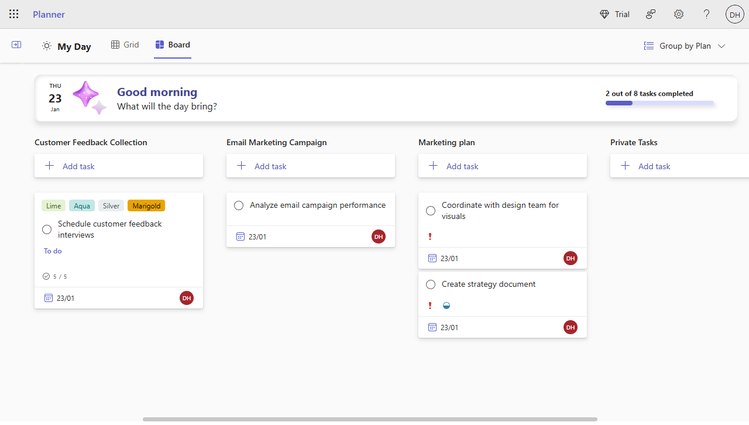Open the Help question mark icon
The height and width of the screenshot is (425, 749).
706,14
